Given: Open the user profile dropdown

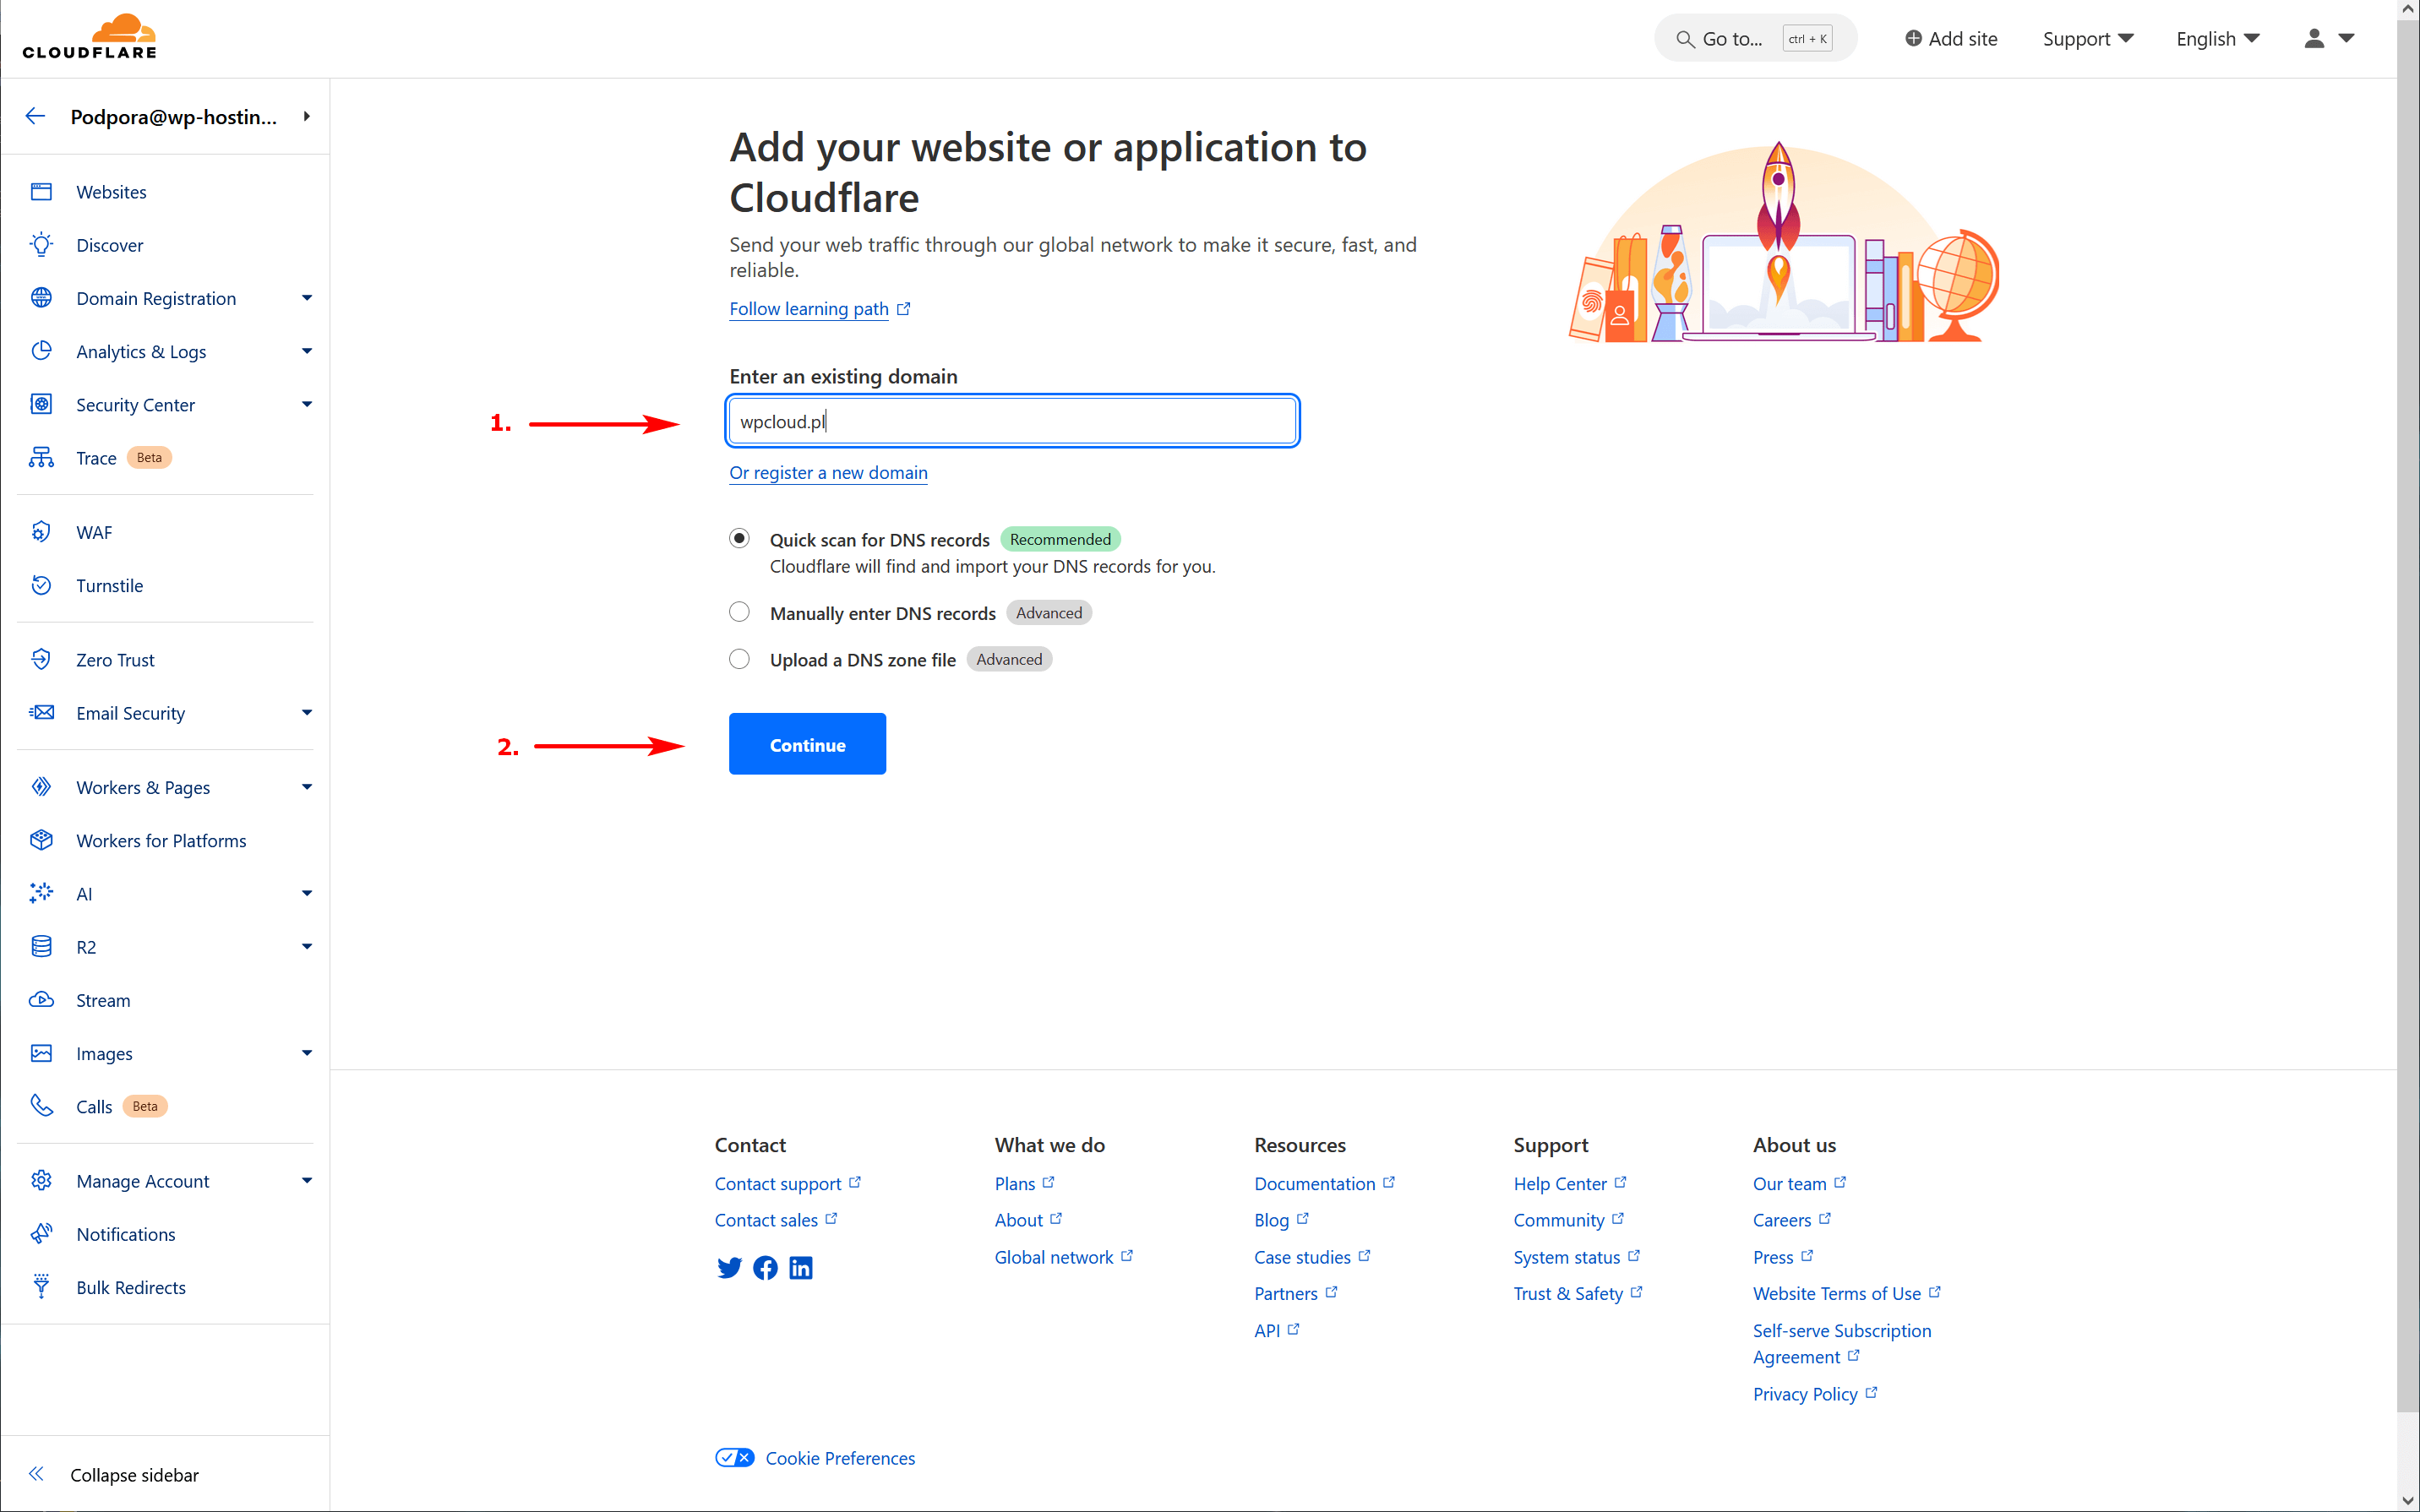Looking at the screenshot, I should (x=2329, y=39).
